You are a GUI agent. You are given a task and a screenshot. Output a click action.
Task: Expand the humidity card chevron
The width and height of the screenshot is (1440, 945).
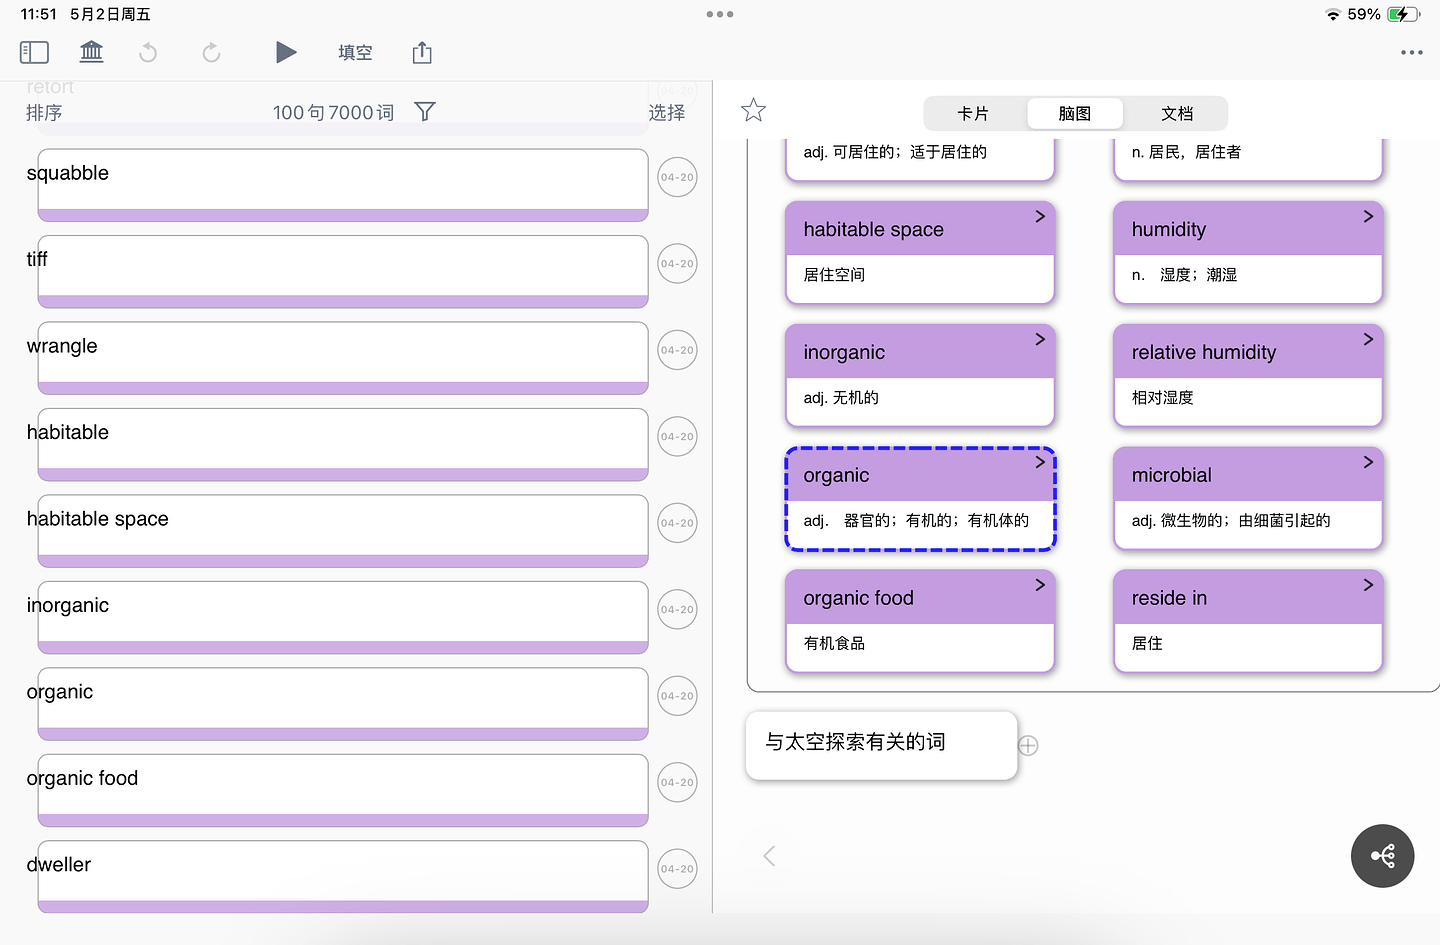(1368, 216)
